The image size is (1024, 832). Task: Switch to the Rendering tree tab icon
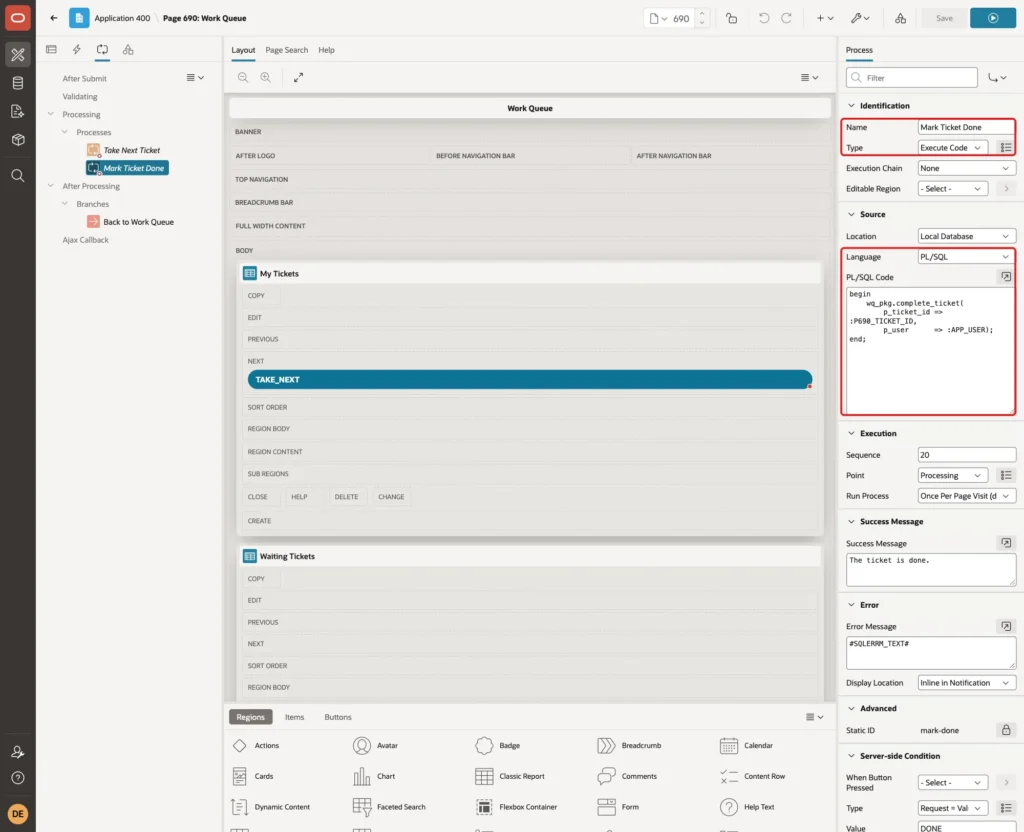pyautogui.click(x=52, y=50)
